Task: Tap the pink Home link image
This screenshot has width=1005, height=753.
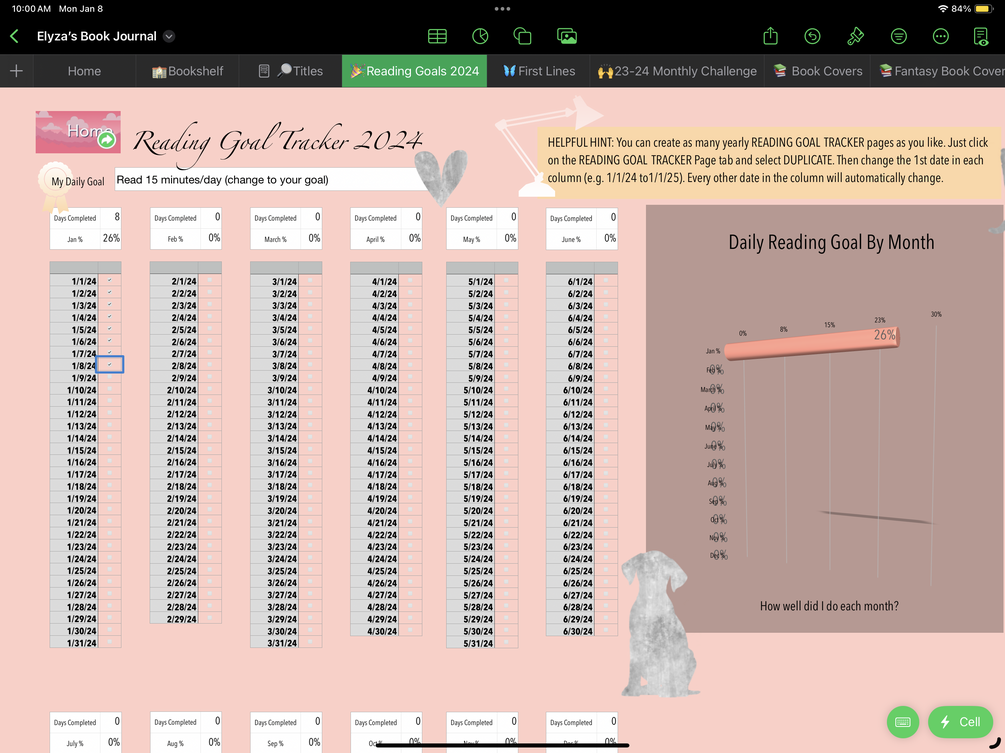Action: [x=78, y=132]
